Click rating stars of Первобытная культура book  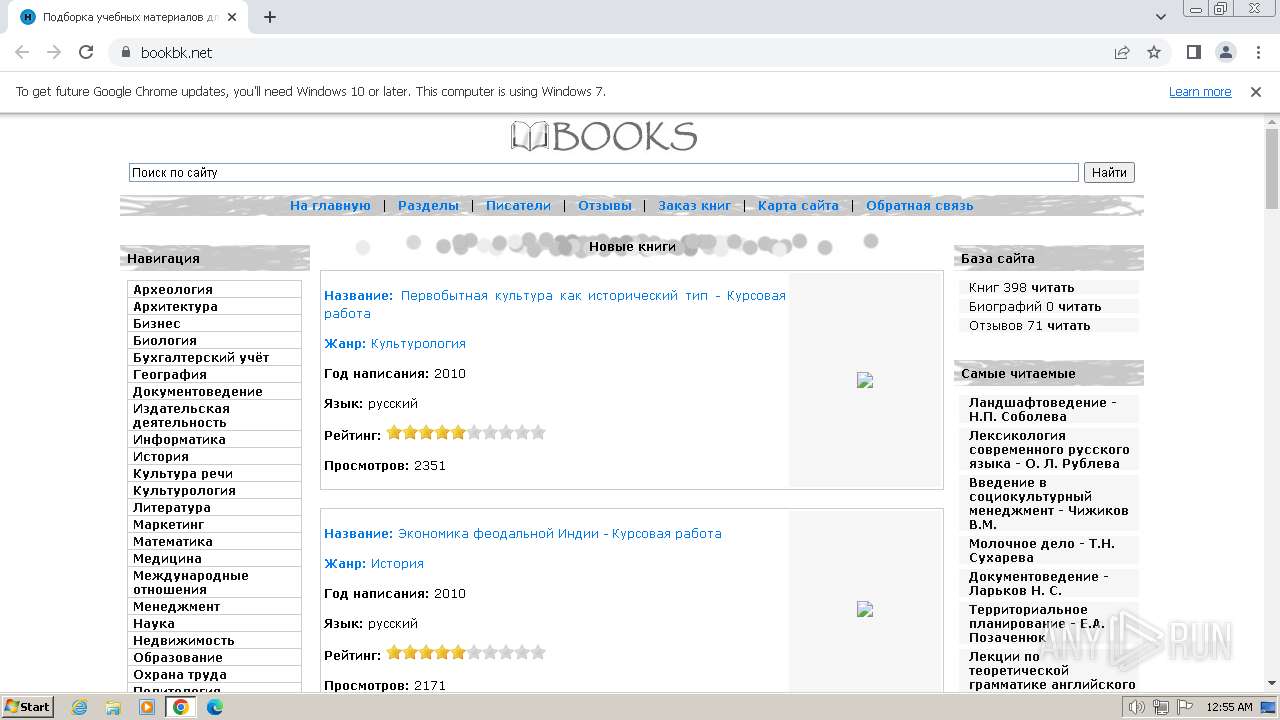(466, 433)
